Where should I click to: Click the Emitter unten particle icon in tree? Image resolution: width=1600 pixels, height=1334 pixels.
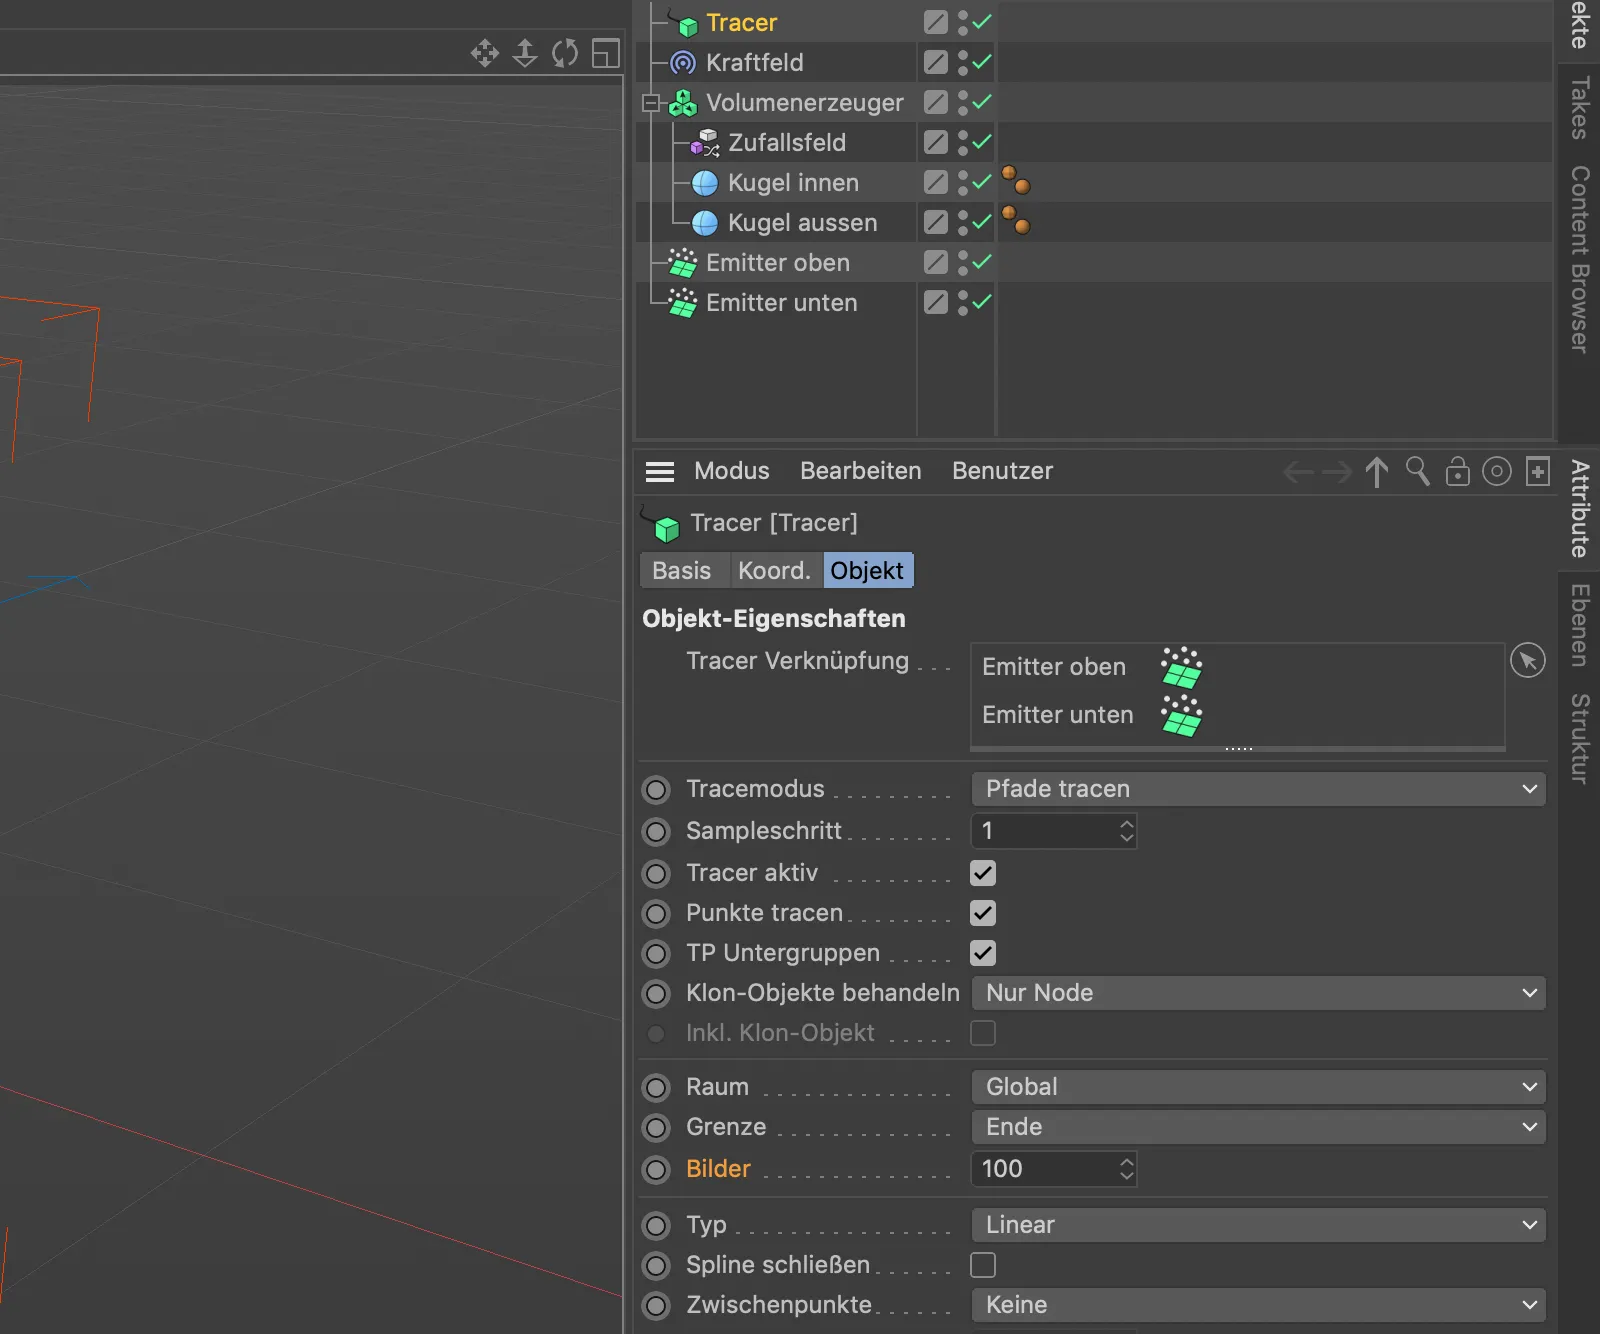683,303
